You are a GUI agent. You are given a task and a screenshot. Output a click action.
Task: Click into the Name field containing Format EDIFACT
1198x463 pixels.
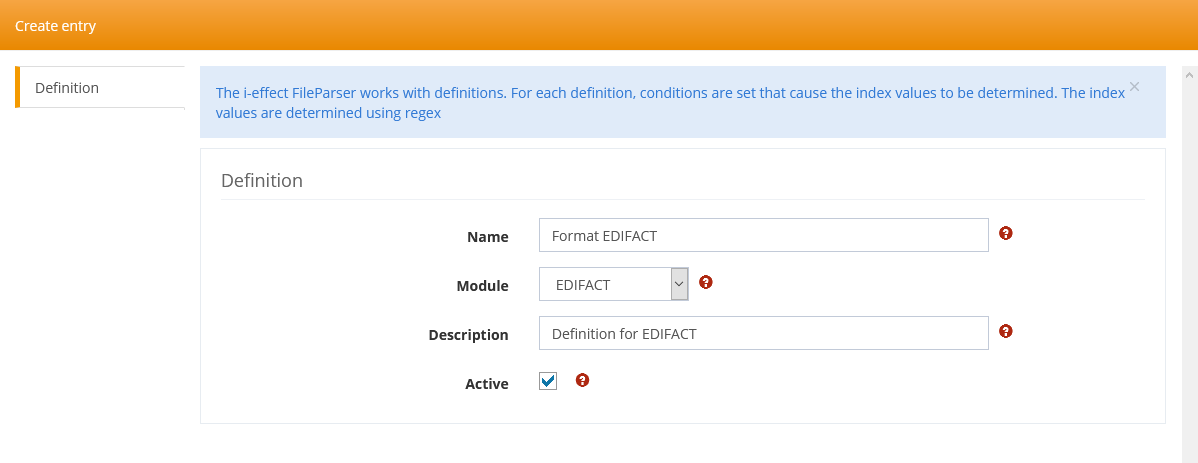(x=763, y=235)
